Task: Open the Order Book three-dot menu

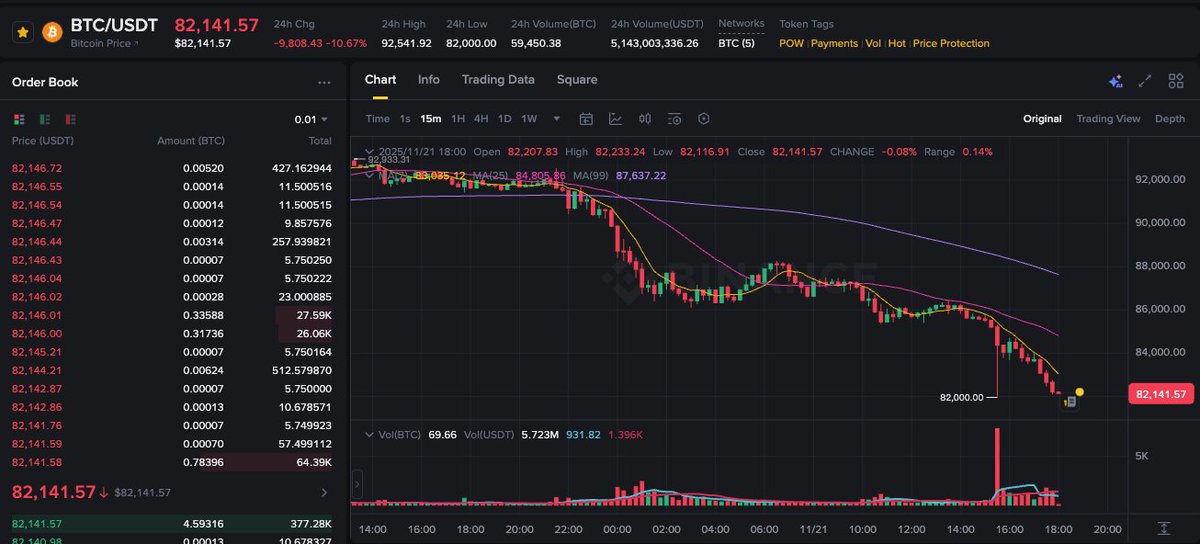Action: pos(324,83)
